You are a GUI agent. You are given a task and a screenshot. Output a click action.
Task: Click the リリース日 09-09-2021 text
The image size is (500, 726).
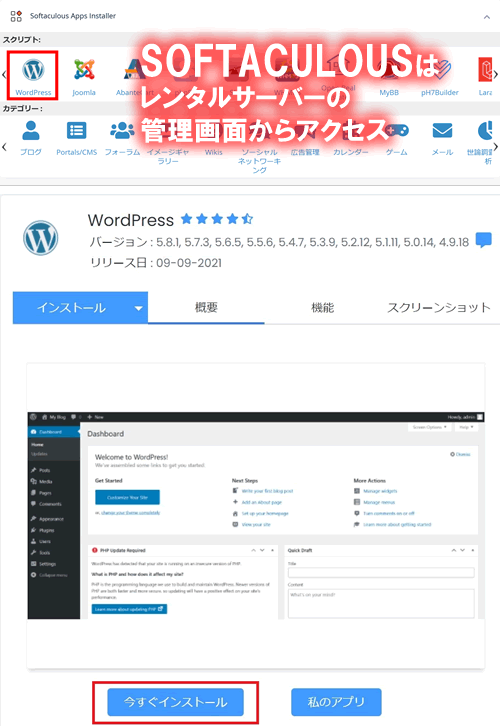coord(156,263)
